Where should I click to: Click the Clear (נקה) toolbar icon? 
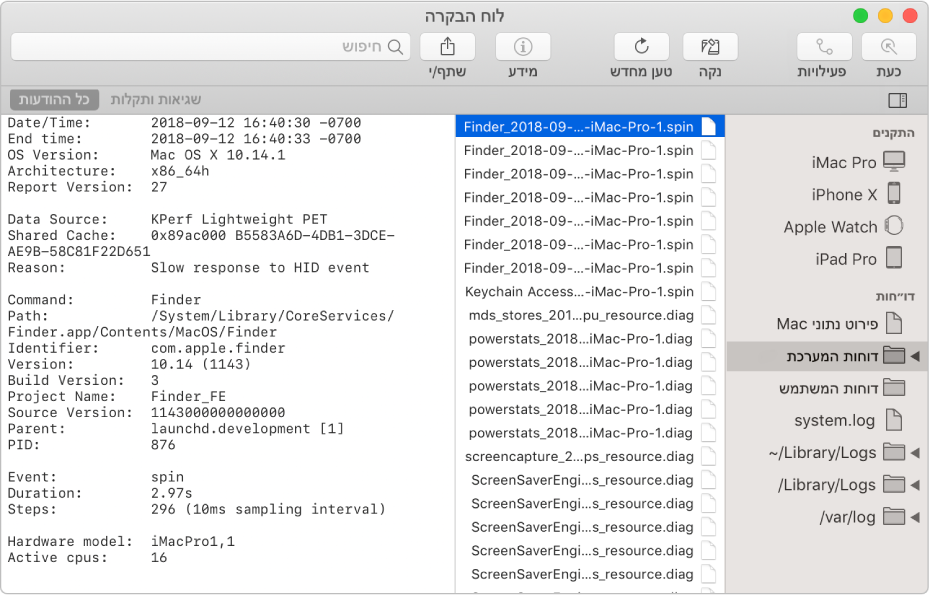point(710,47)
